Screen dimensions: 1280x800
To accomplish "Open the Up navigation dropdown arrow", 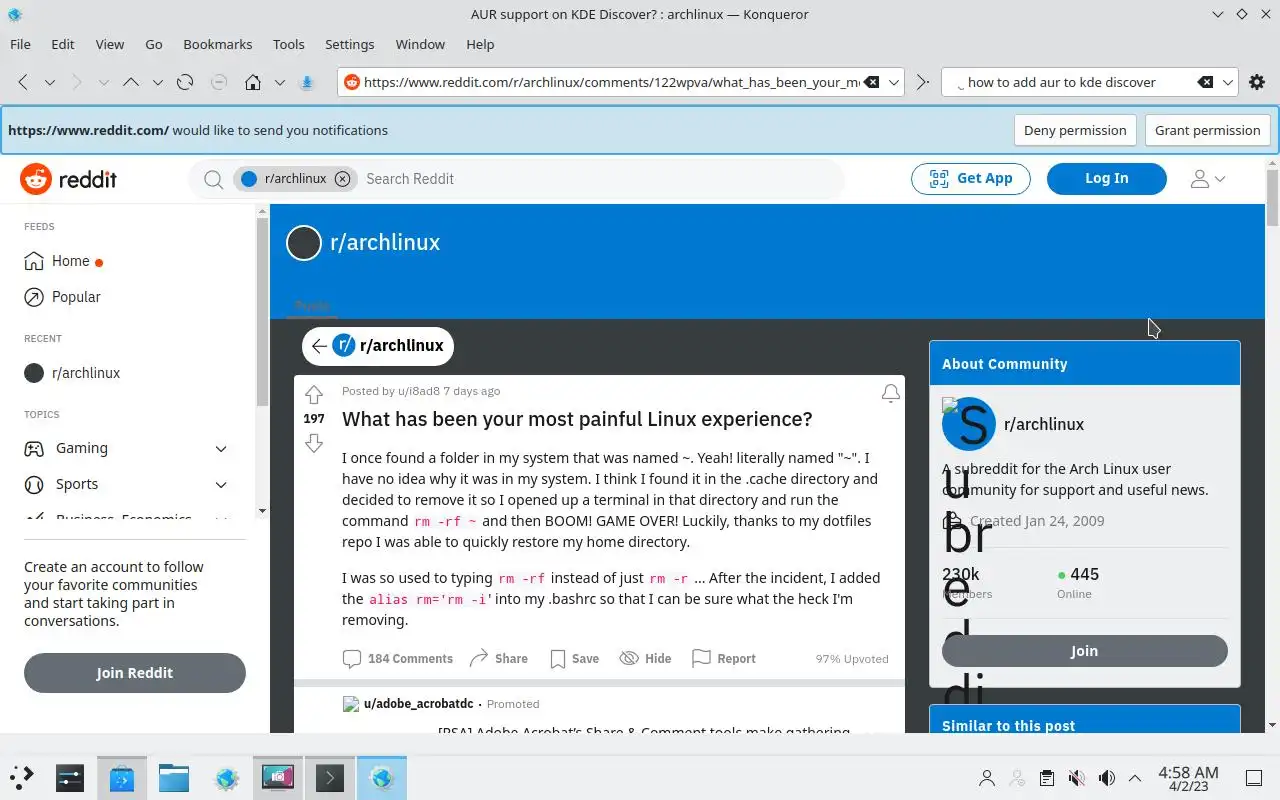I will [157, 82].
